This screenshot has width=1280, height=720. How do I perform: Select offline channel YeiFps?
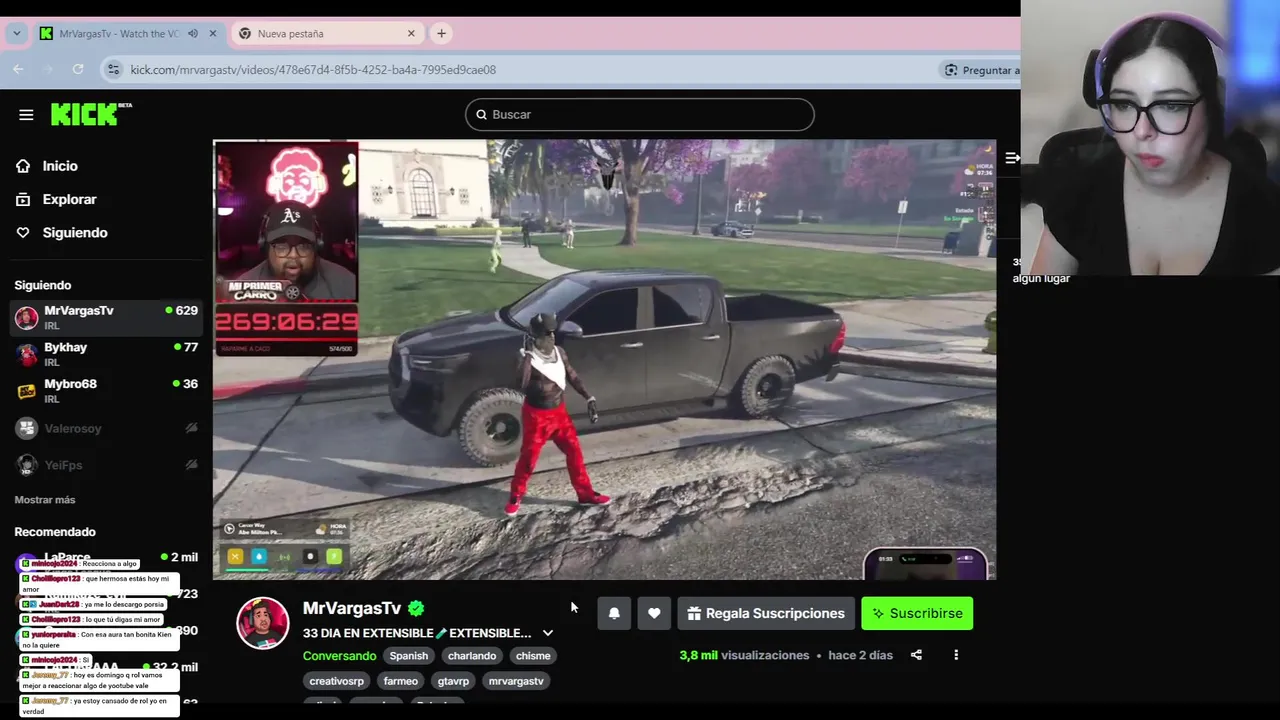pos(106,465)
